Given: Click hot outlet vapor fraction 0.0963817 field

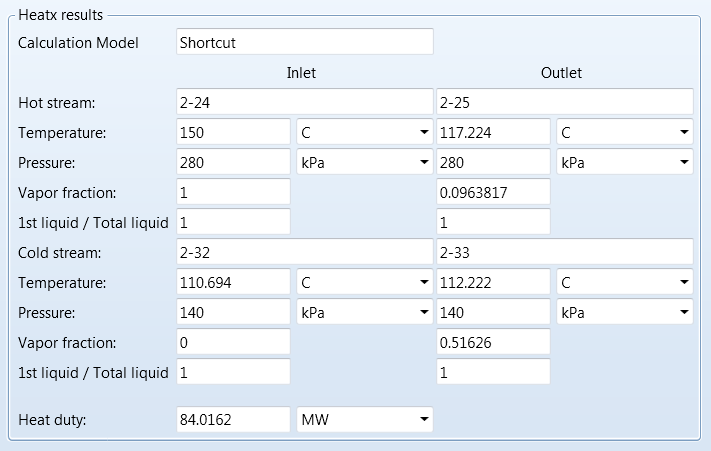Looking at the screenshot, I should pyautogui.click(x=494, y=192).
